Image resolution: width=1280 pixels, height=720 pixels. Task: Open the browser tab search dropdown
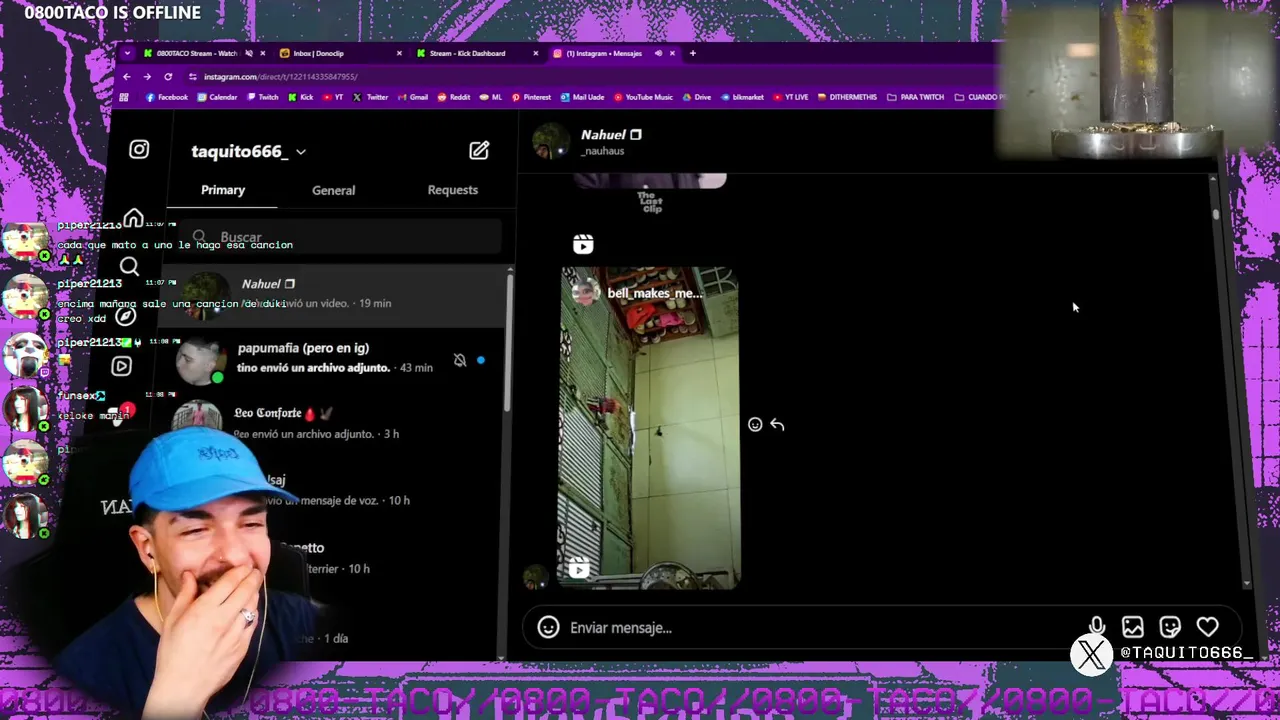point(127,53)
